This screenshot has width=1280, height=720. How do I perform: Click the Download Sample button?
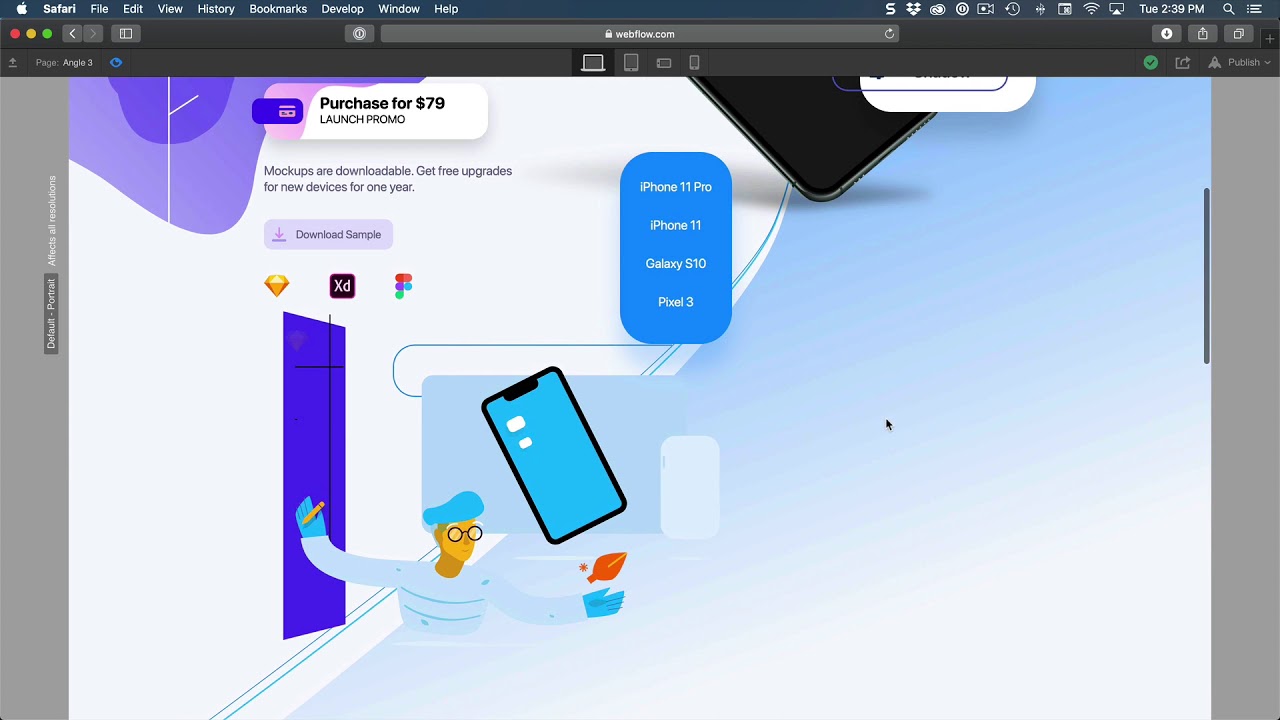click(x=328, y=234)
